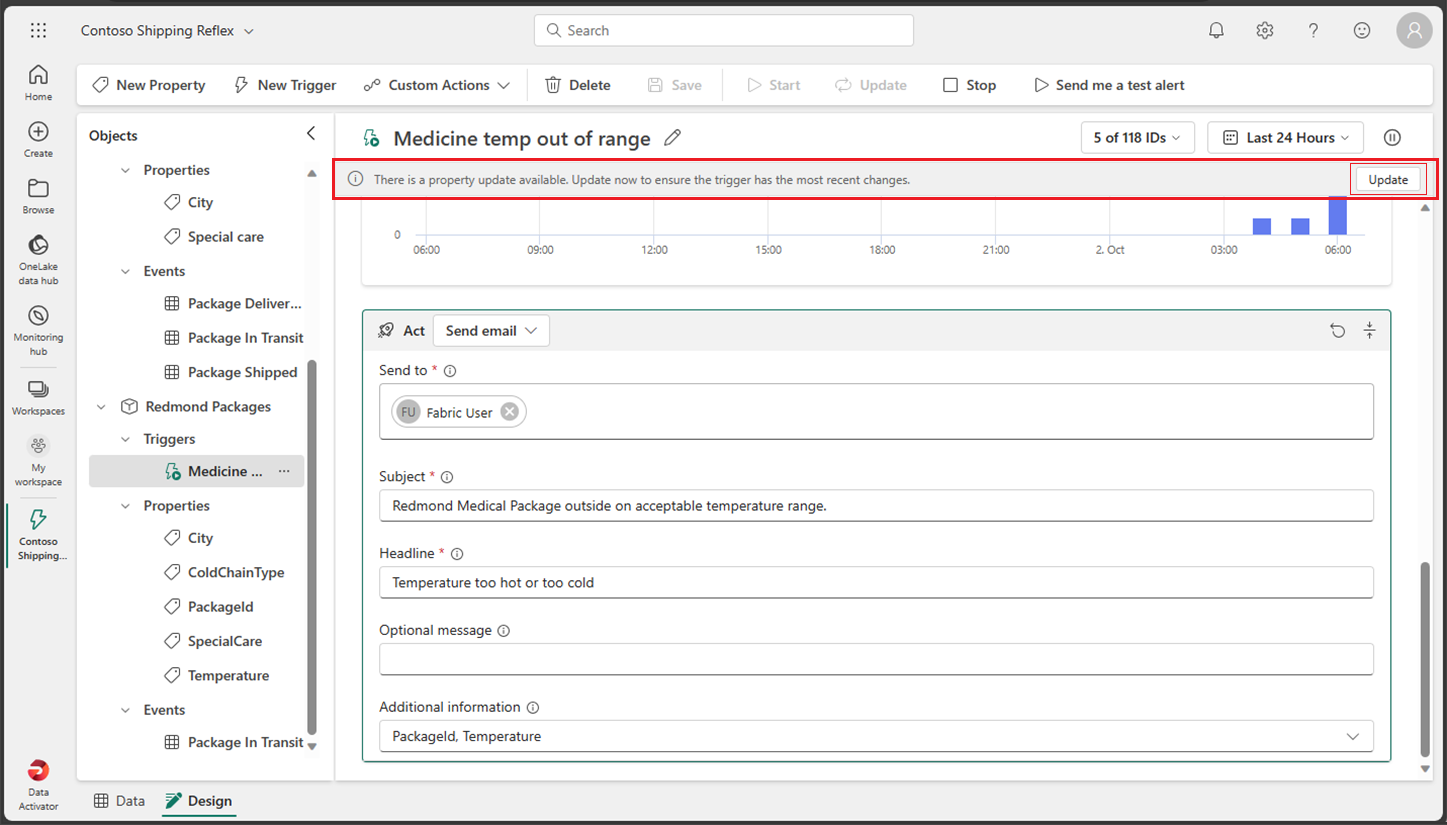
Task: Click the Subject input field
Action: pos(876,506)
